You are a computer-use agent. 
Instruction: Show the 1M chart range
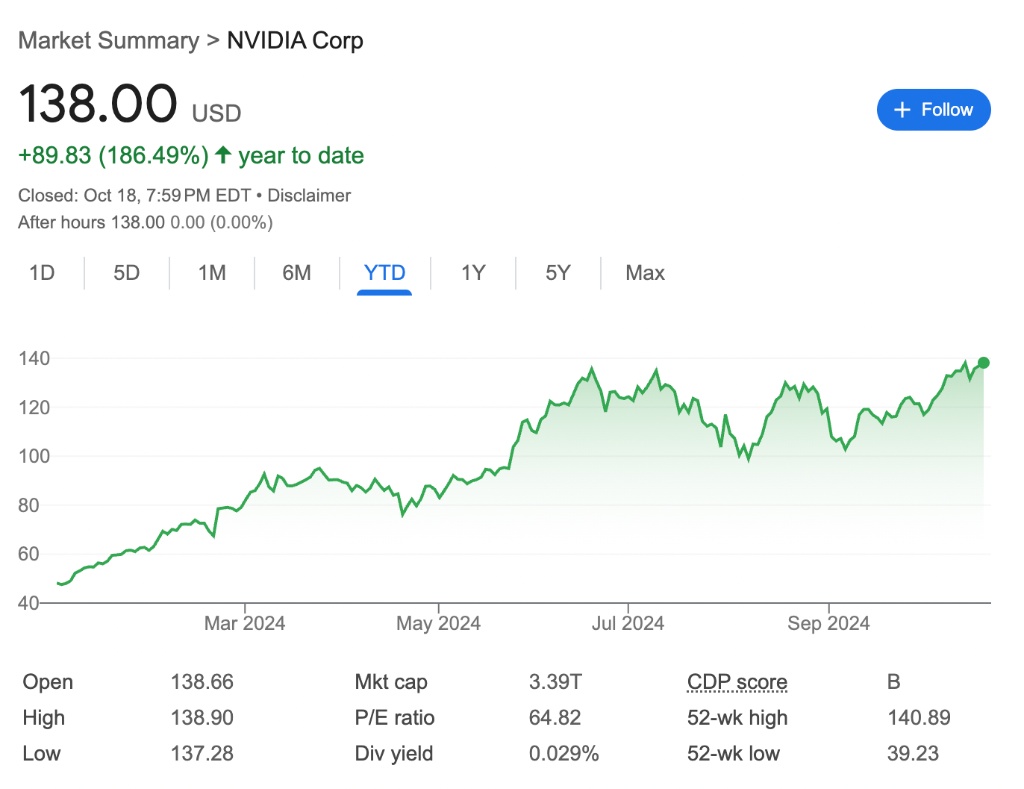pyautogui.click(x=212, y=273)
